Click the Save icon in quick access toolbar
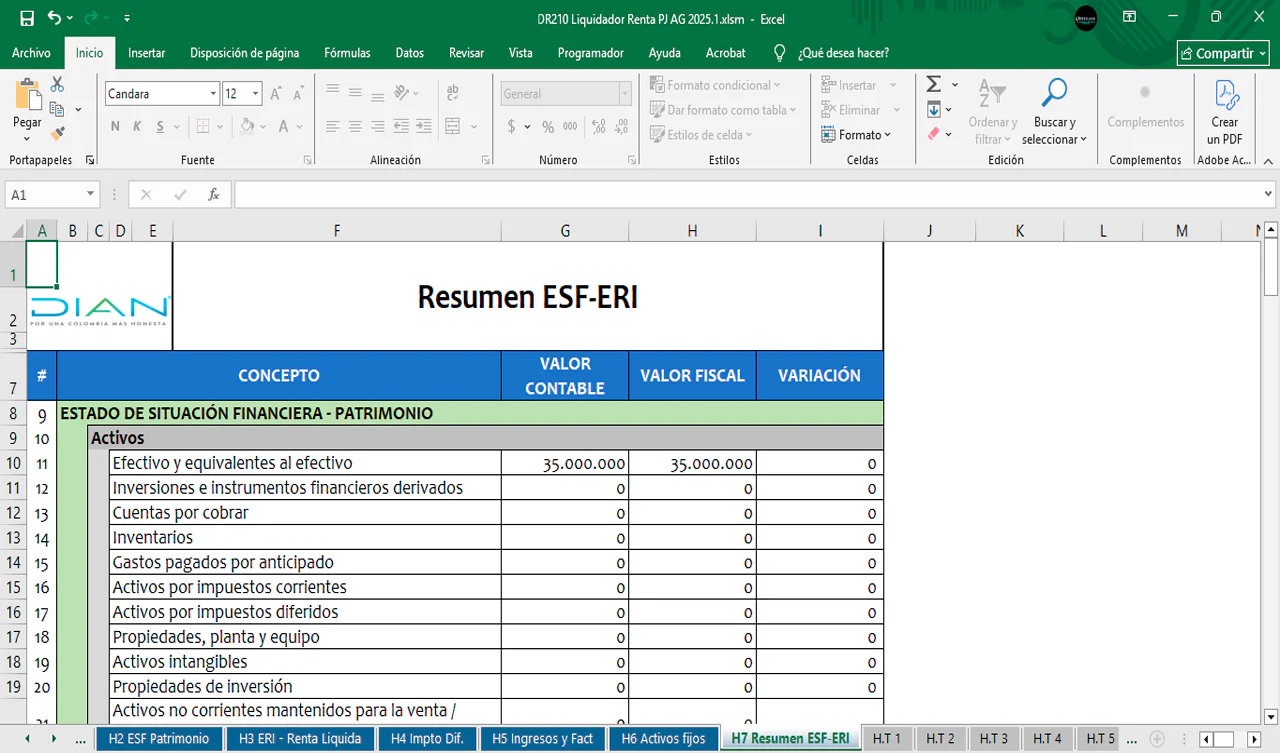 click(x=27, y=19)
